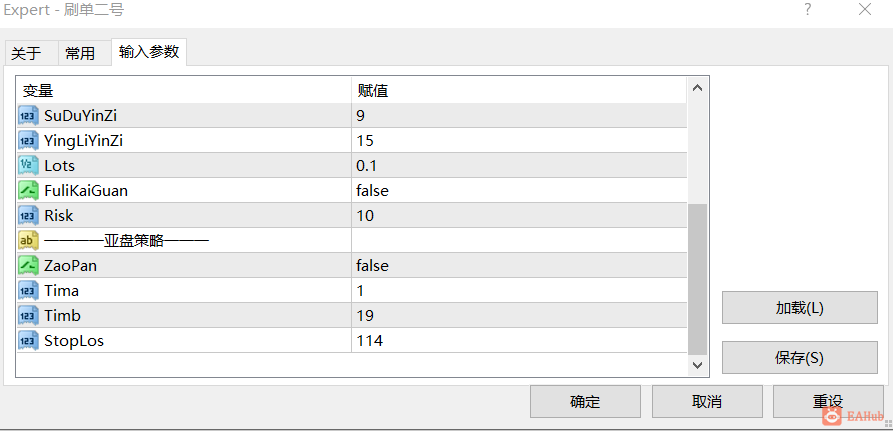Click the help question mark in title bar
Screen dimensions: 893x431
point(808,9)
